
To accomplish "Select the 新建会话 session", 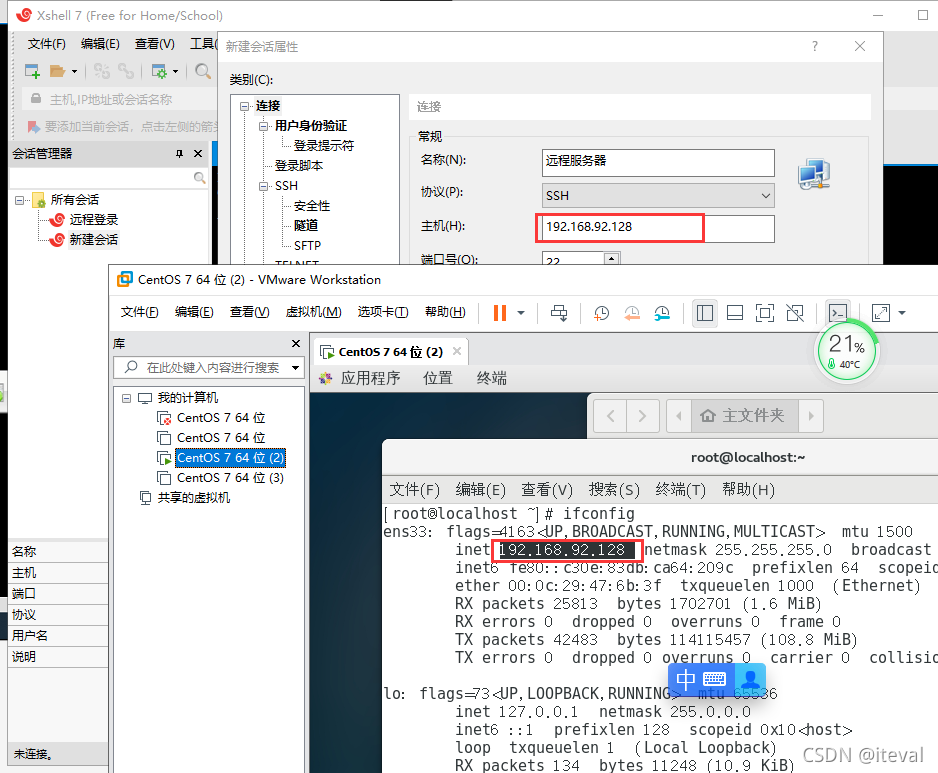I will tap(93, 240).
